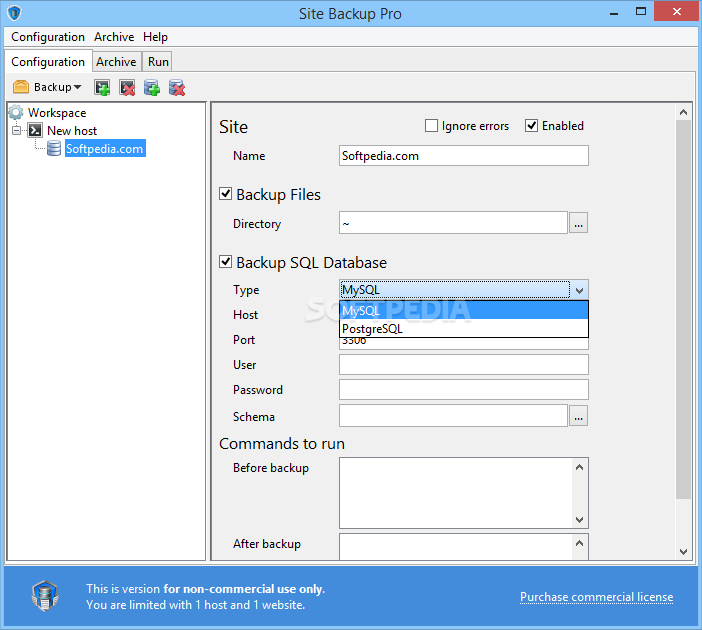Minimize the Site Backup Pro window
The image size is (702, 630).
click(x=614, y=13)
